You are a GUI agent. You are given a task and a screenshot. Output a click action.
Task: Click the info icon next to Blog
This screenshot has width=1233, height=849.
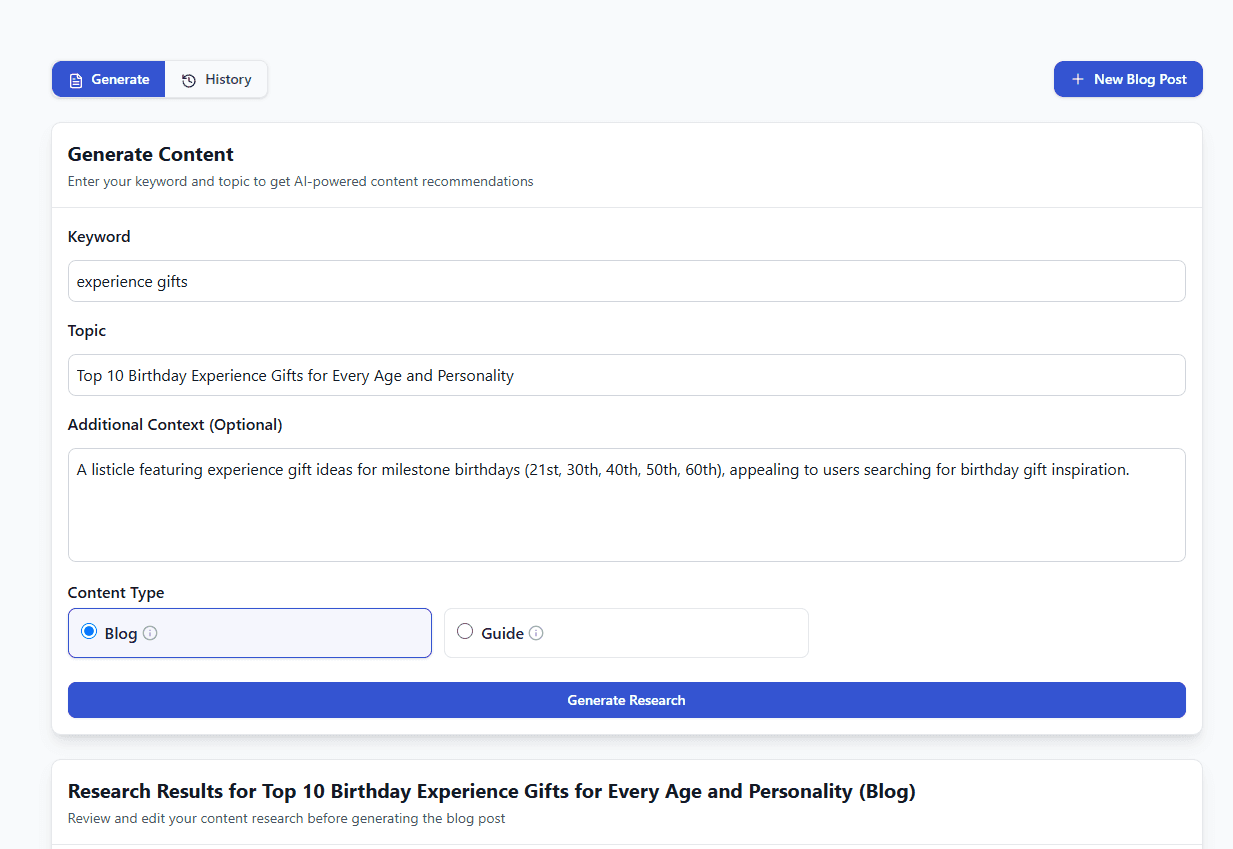150,633
